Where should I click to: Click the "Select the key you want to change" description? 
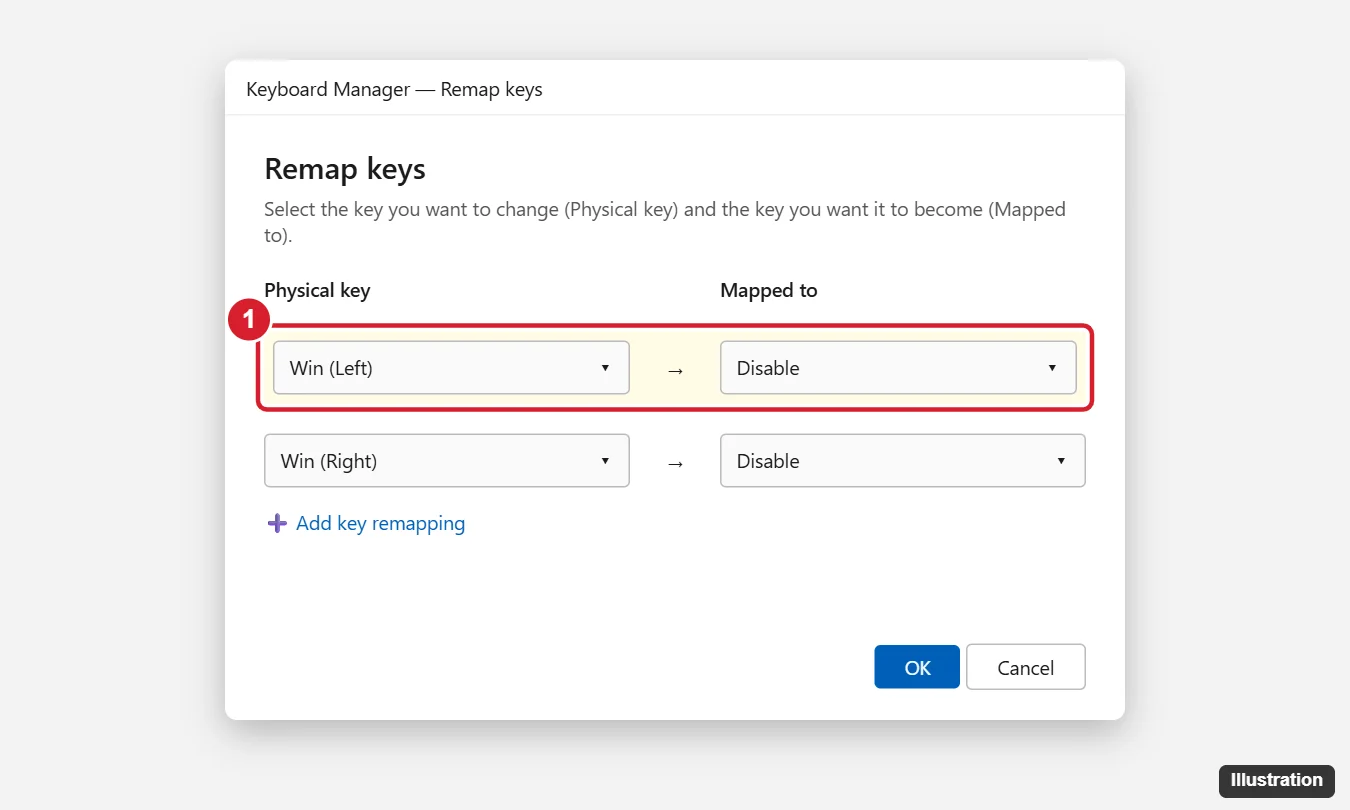665,222
